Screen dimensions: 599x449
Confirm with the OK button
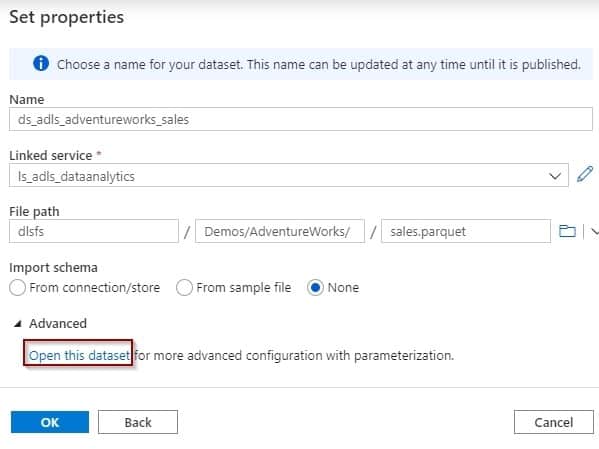tap(50, 422)
